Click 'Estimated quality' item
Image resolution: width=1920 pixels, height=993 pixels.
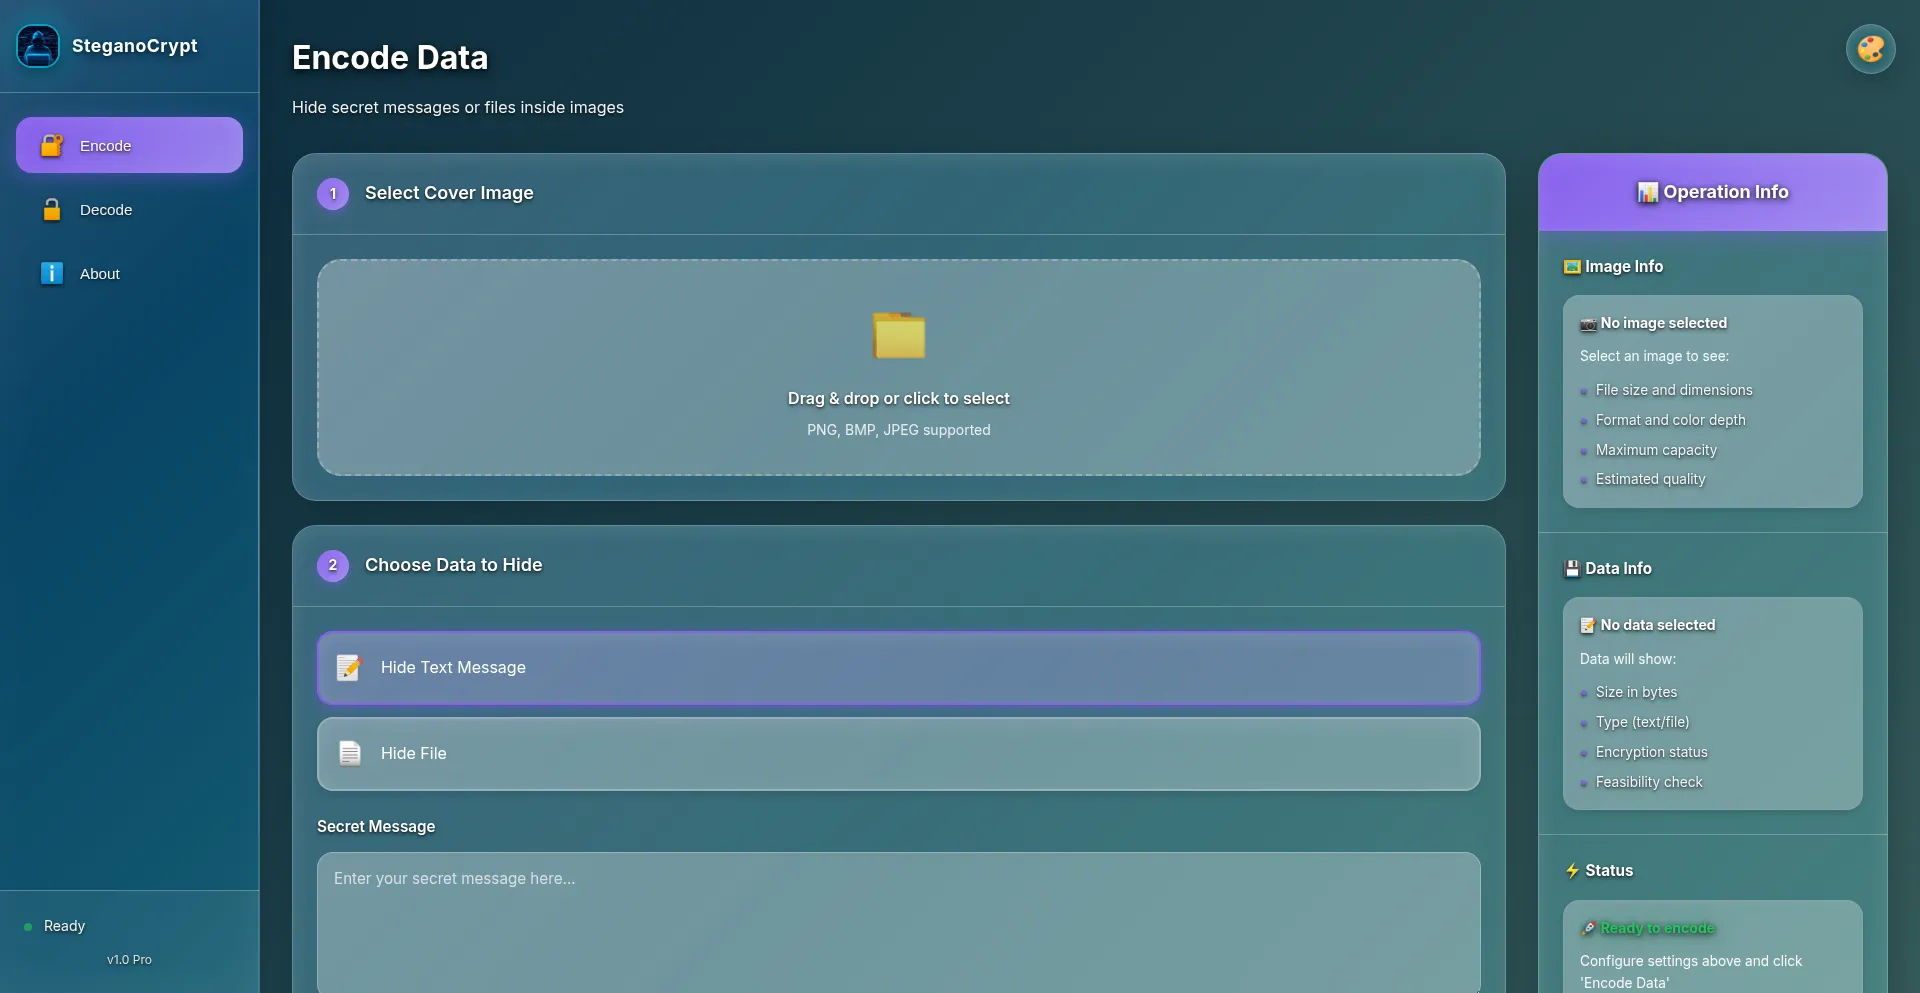[1650, 479]
